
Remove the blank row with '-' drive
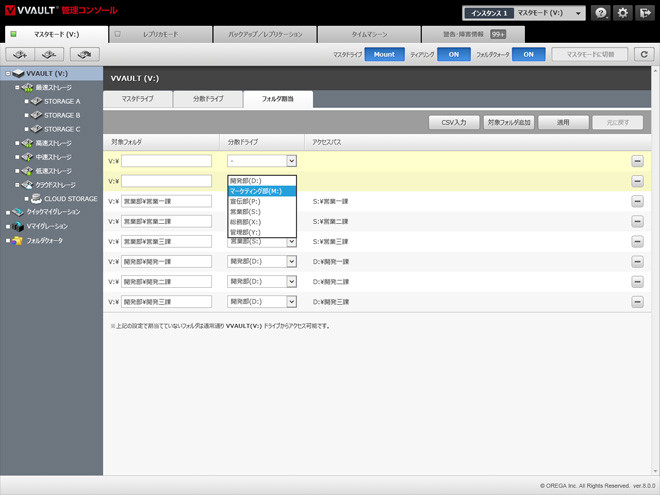tap(637, 161)
